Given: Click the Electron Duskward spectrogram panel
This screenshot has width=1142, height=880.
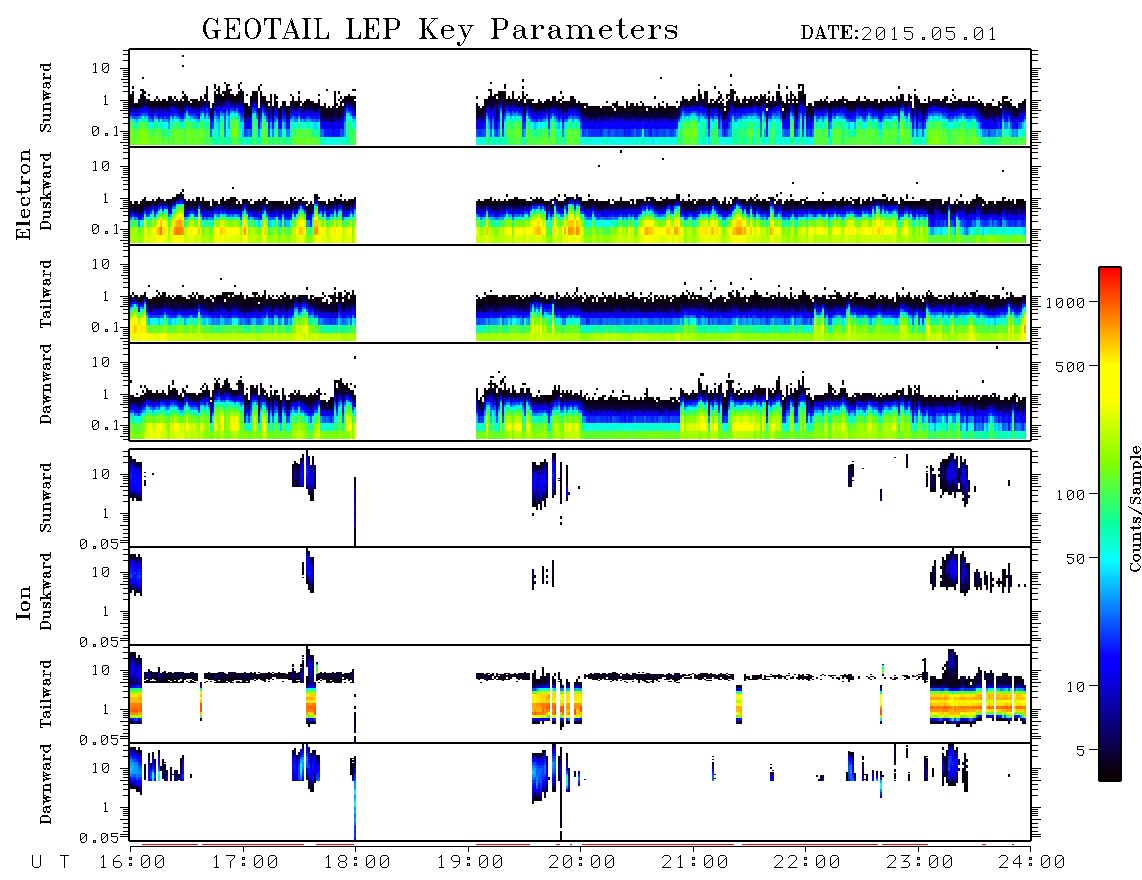Looking at the screenshot, I should pos(580,195).
